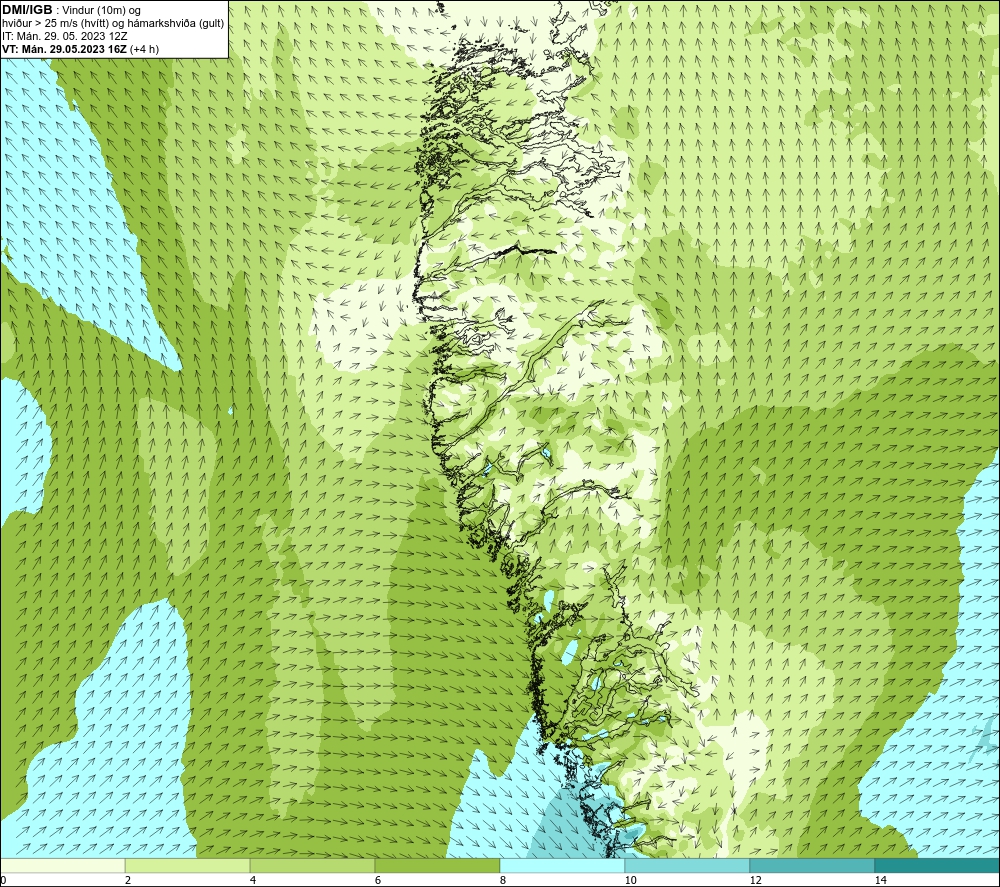Click the '0' label on the color scale
1000x887 pixels.
3,881
